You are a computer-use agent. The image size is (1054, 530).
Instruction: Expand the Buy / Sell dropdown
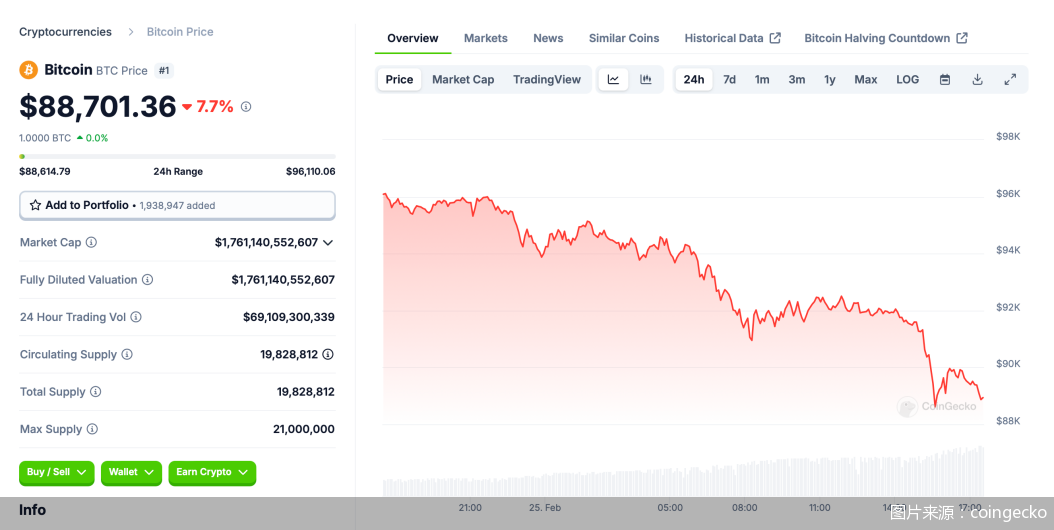pyautogui.click(x=56, y=472)
